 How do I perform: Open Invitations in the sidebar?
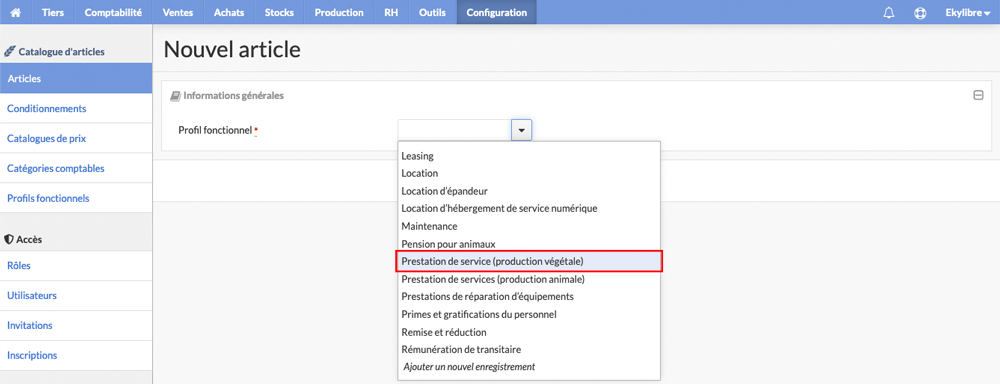[76, 325]
